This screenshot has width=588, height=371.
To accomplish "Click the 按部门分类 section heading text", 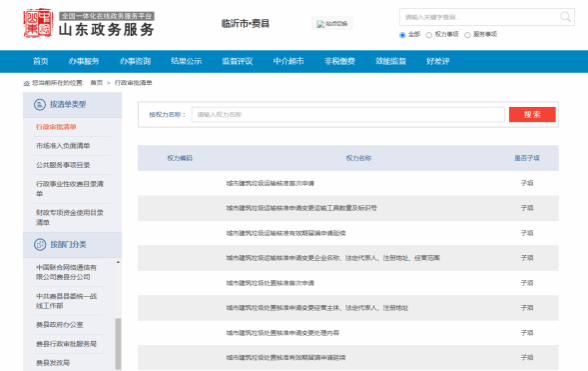I will 68,245.
